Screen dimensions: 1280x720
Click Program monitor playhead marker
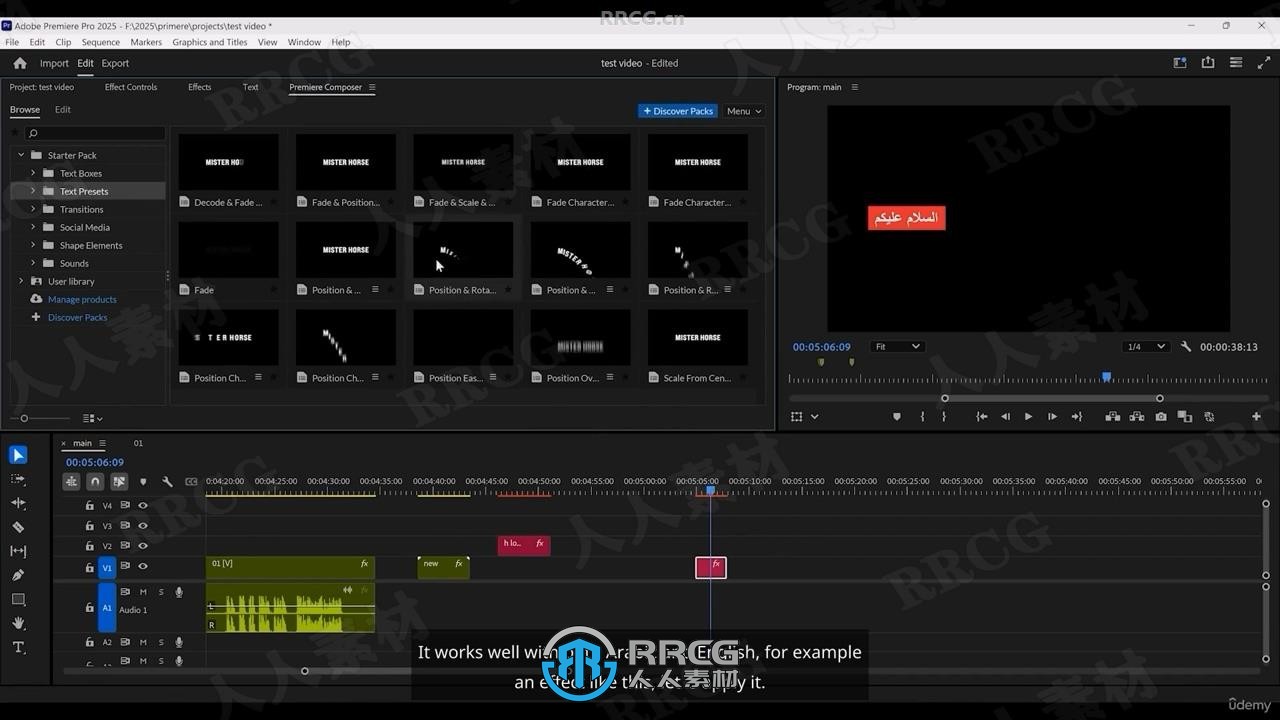tap(1106, 377)
